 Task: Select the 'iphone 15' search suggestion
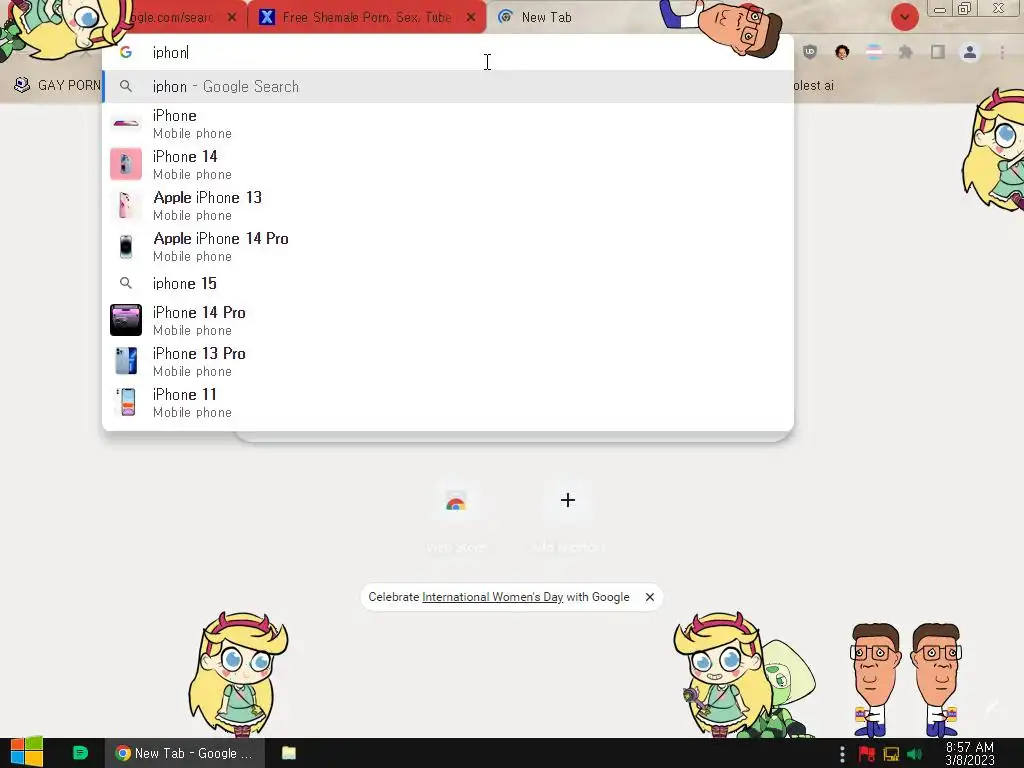[448, 283]
